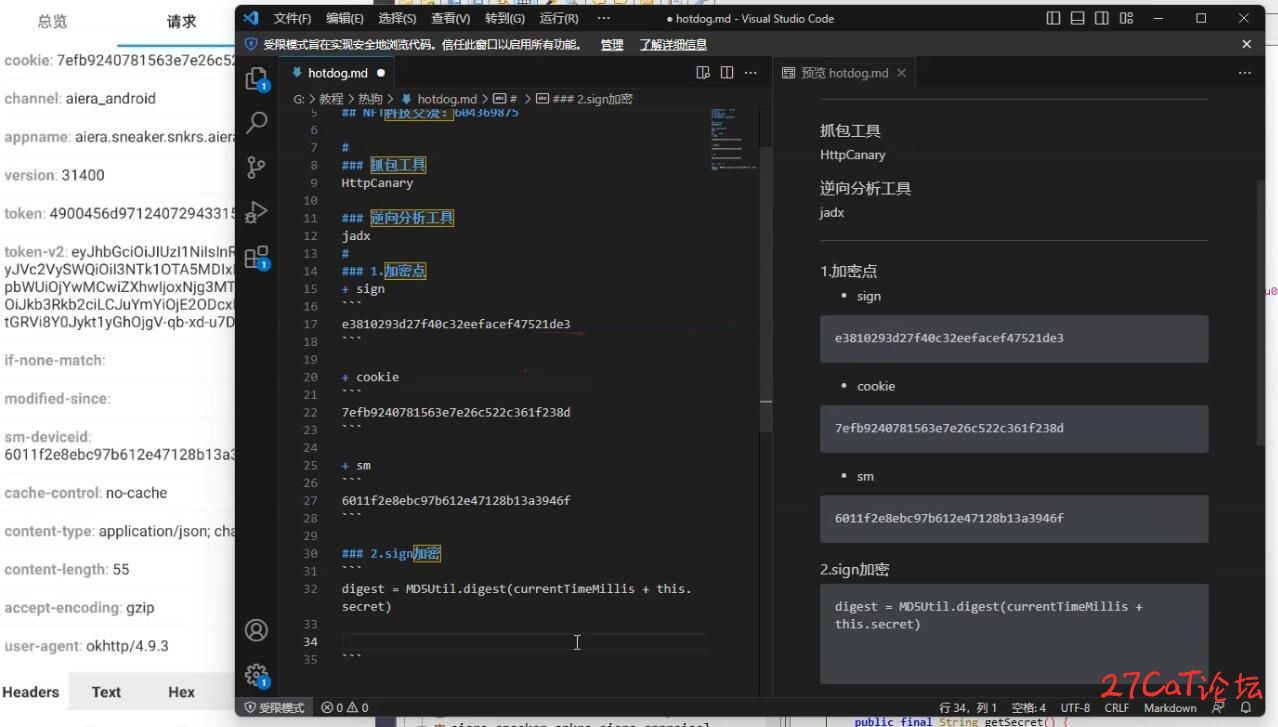The image size is (1278, 727).
Task: Click 了解详细信息 link in banner
Action: (x=673, y=44)
